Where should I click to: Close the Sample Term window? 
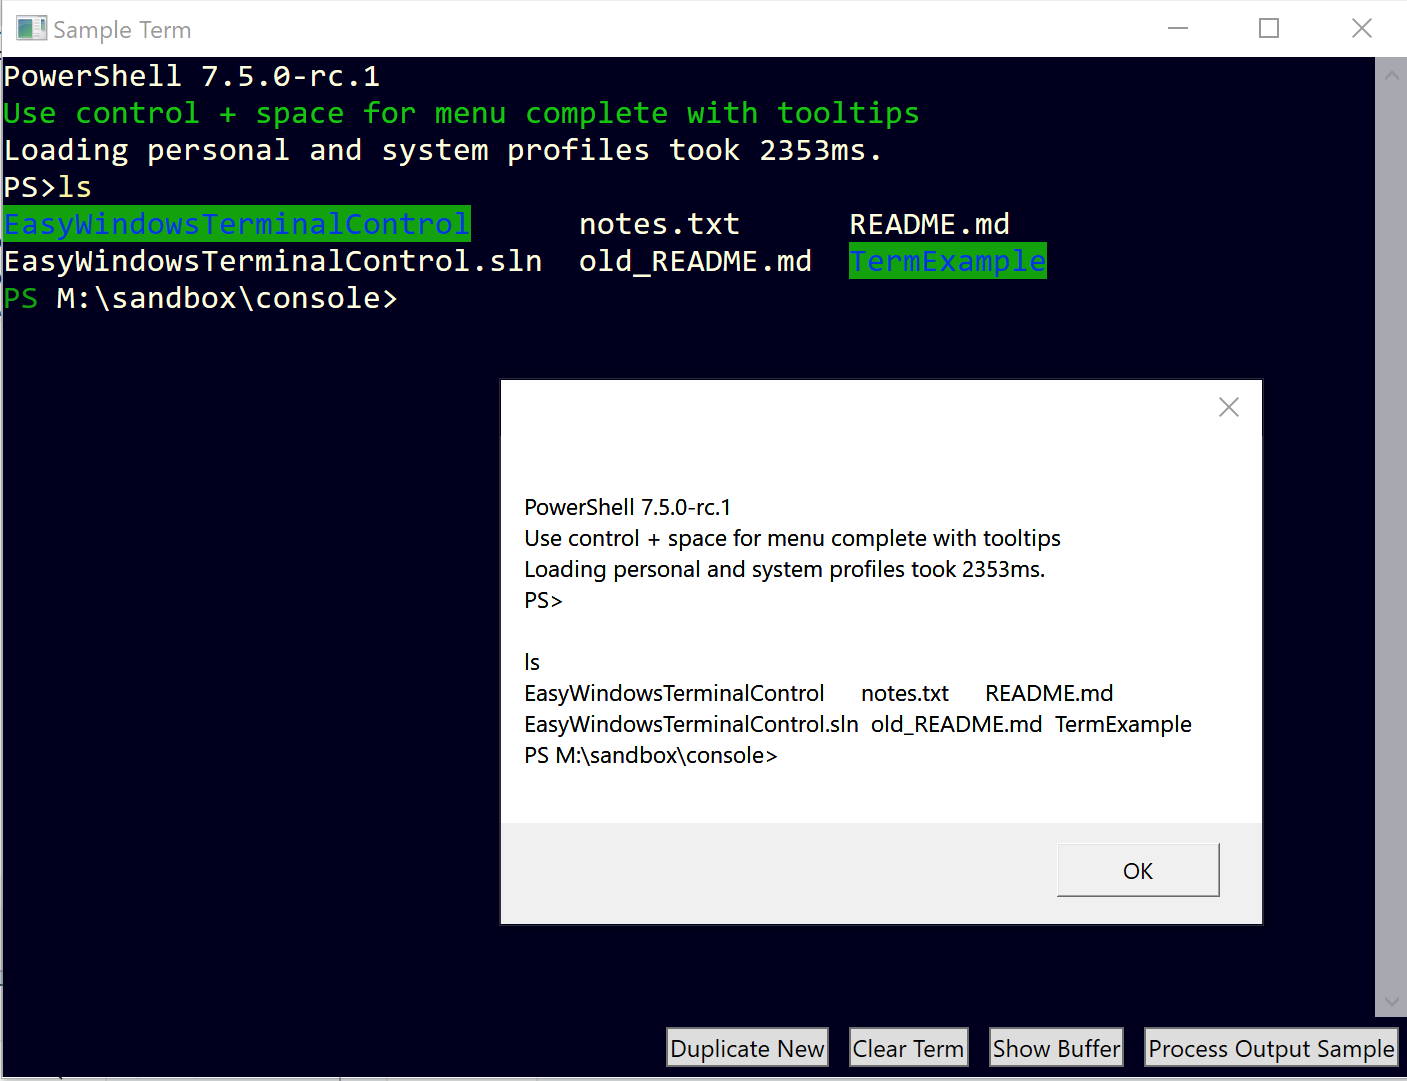[1362, 28]
